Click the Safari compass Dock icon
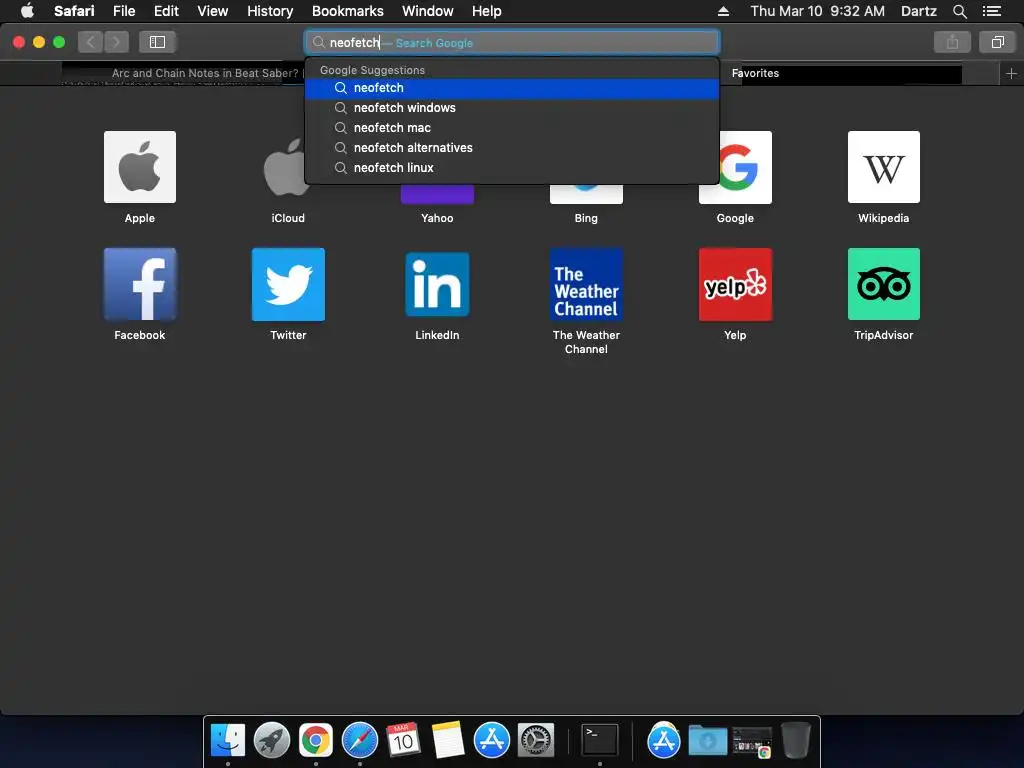 click(360, 740)
